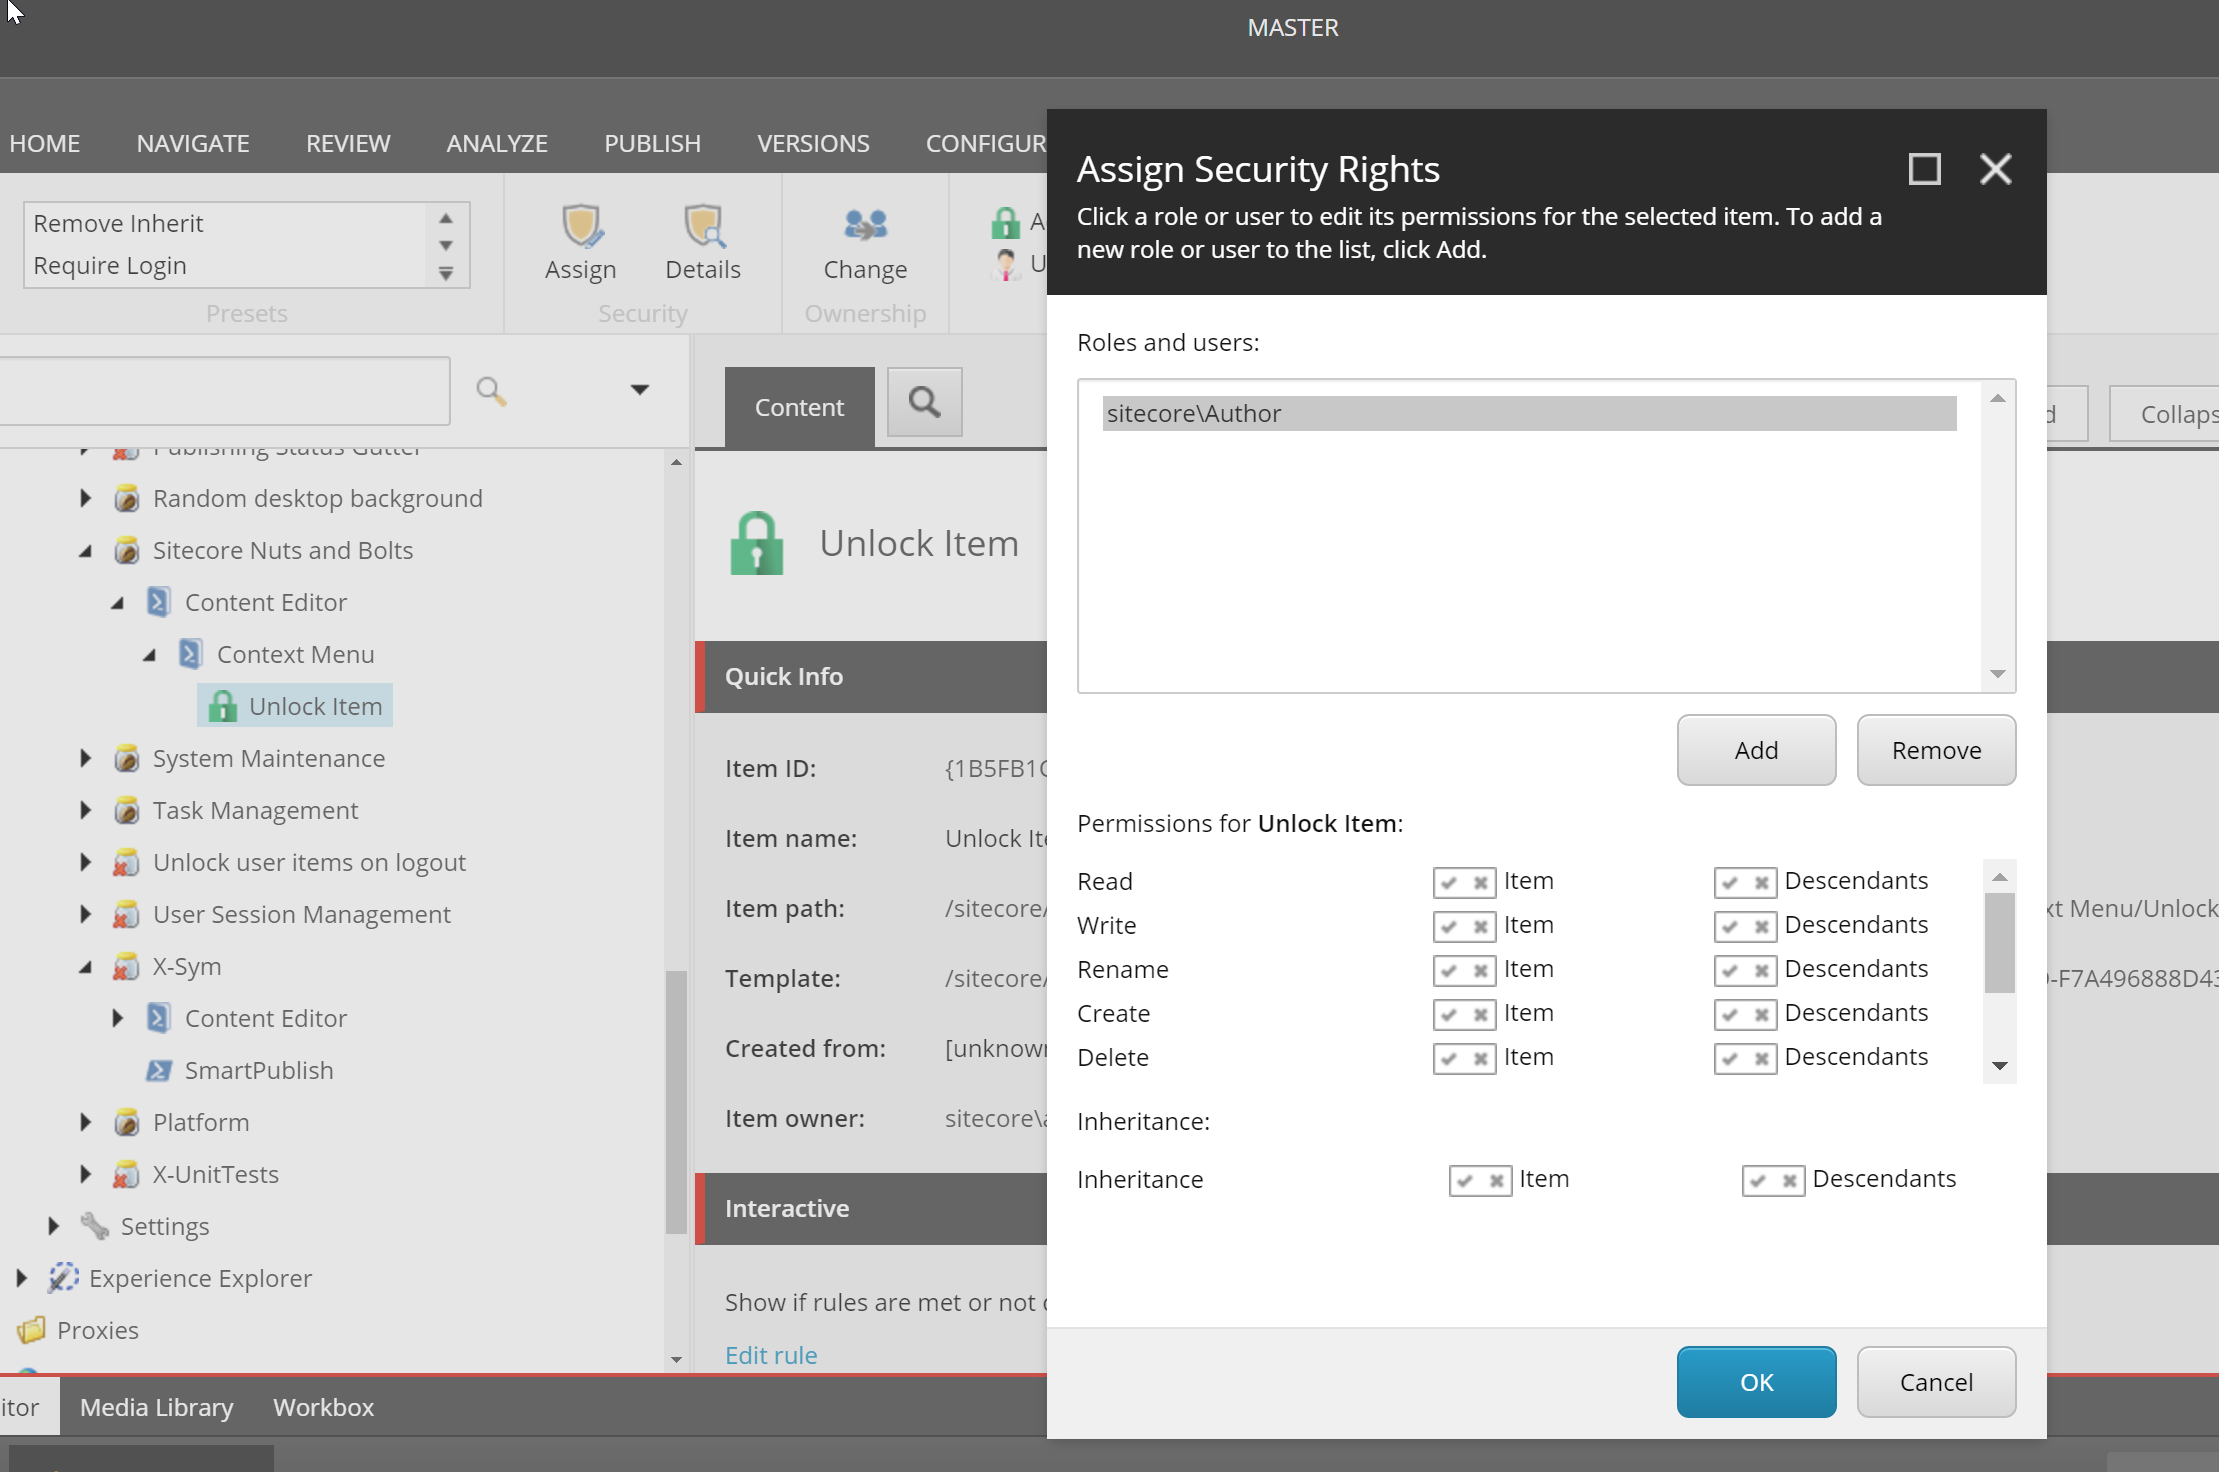
Task: Allow Rename permission for Item
Action: click(x=1449, y=970)
